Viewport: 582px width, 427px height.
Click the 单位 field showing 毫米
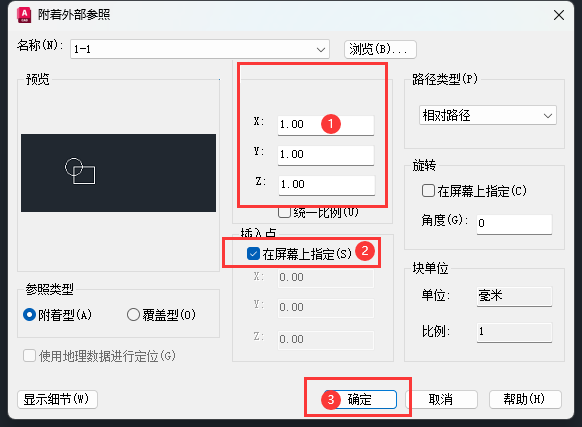[514, 296]
